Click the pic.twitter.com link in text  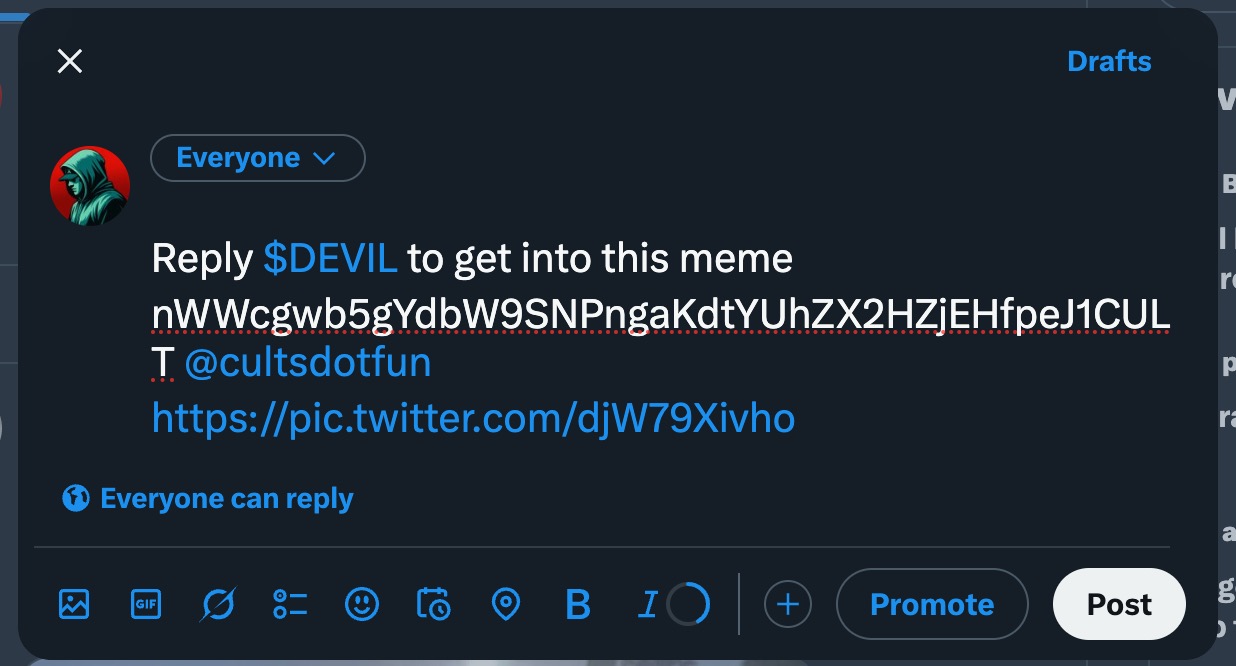tap(473, 416)
